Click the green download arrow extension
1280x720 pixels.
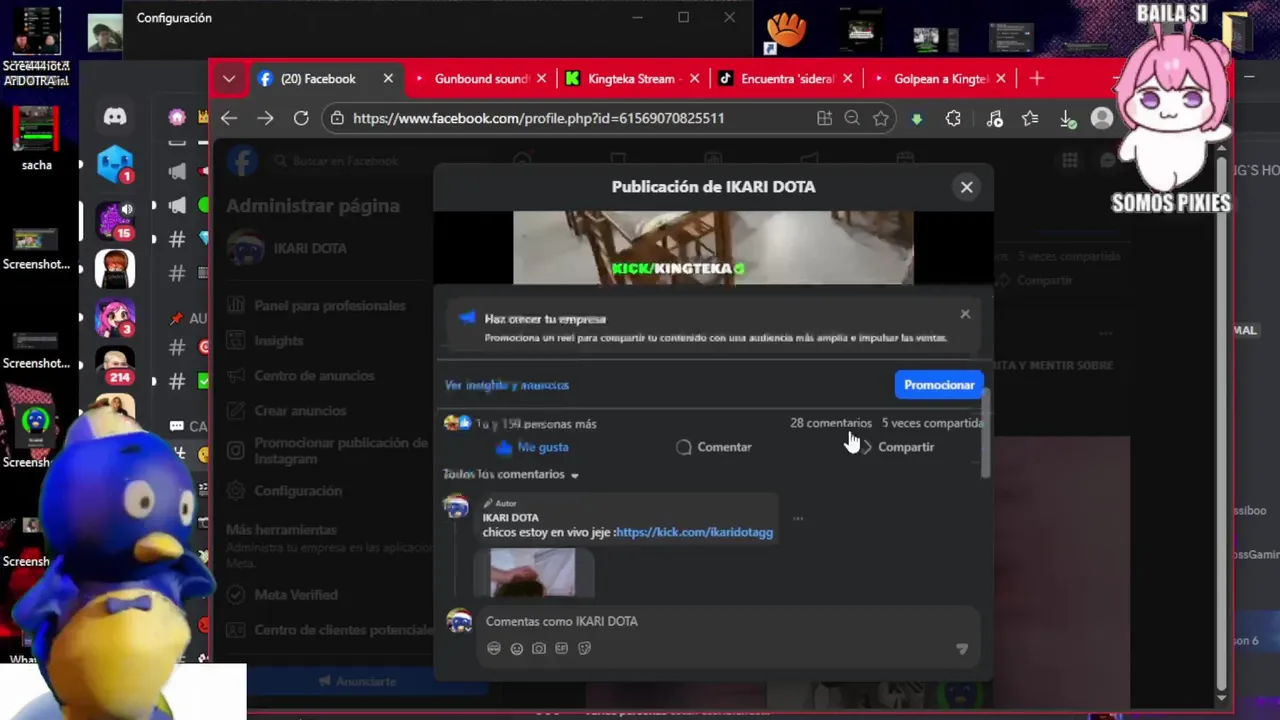[x=916, y=118]
